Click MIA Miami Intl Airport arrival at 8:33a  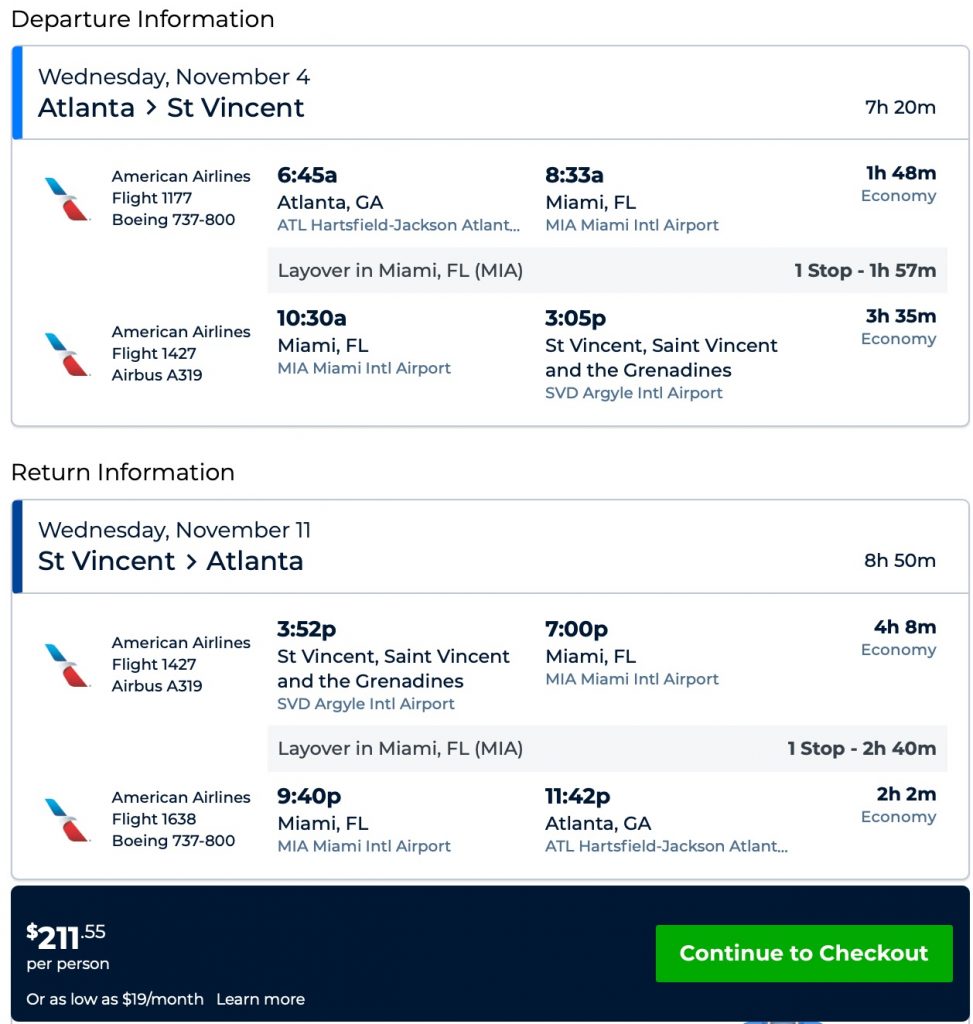tap(631, 225)
